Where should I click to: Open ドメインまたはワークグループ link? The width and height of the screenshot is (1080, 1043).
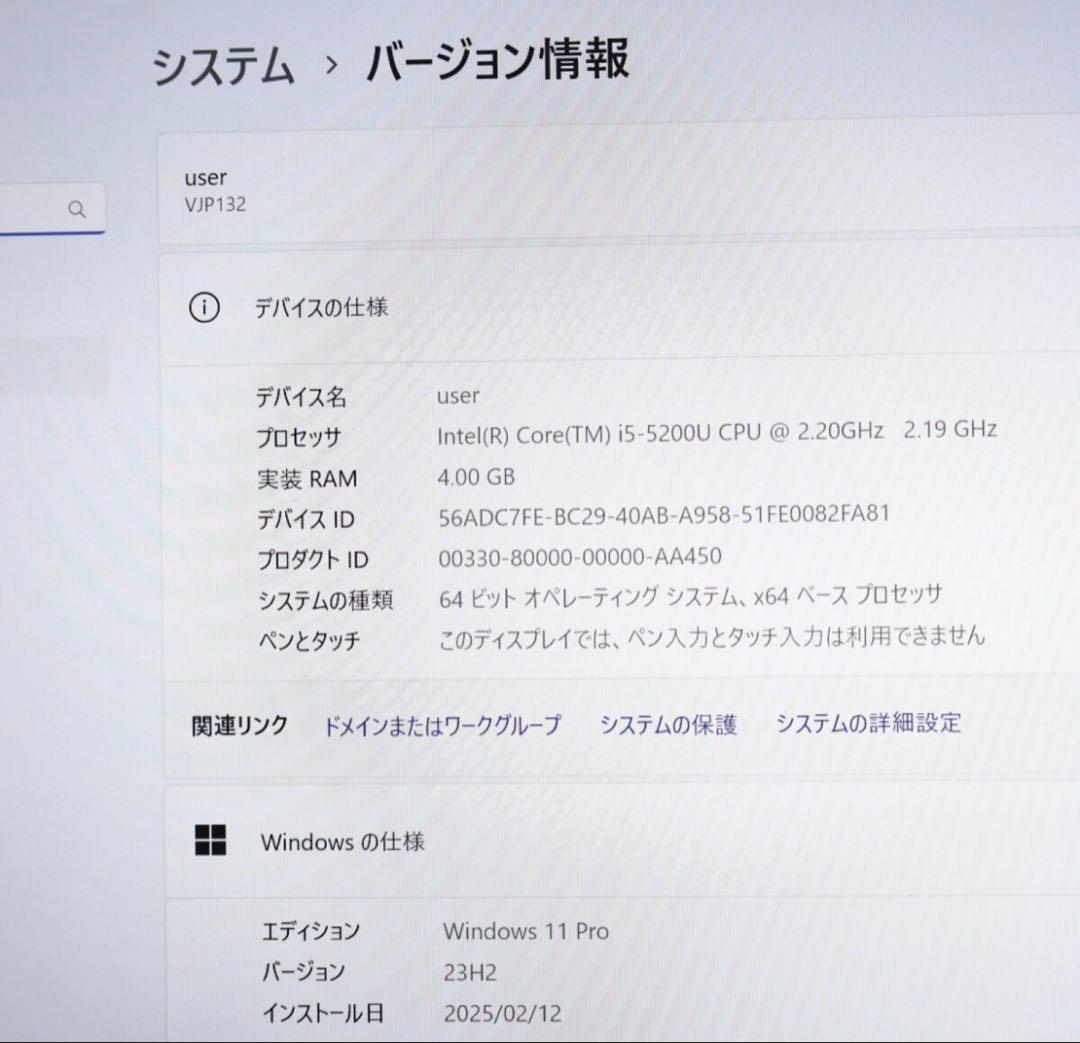point(442,725)
